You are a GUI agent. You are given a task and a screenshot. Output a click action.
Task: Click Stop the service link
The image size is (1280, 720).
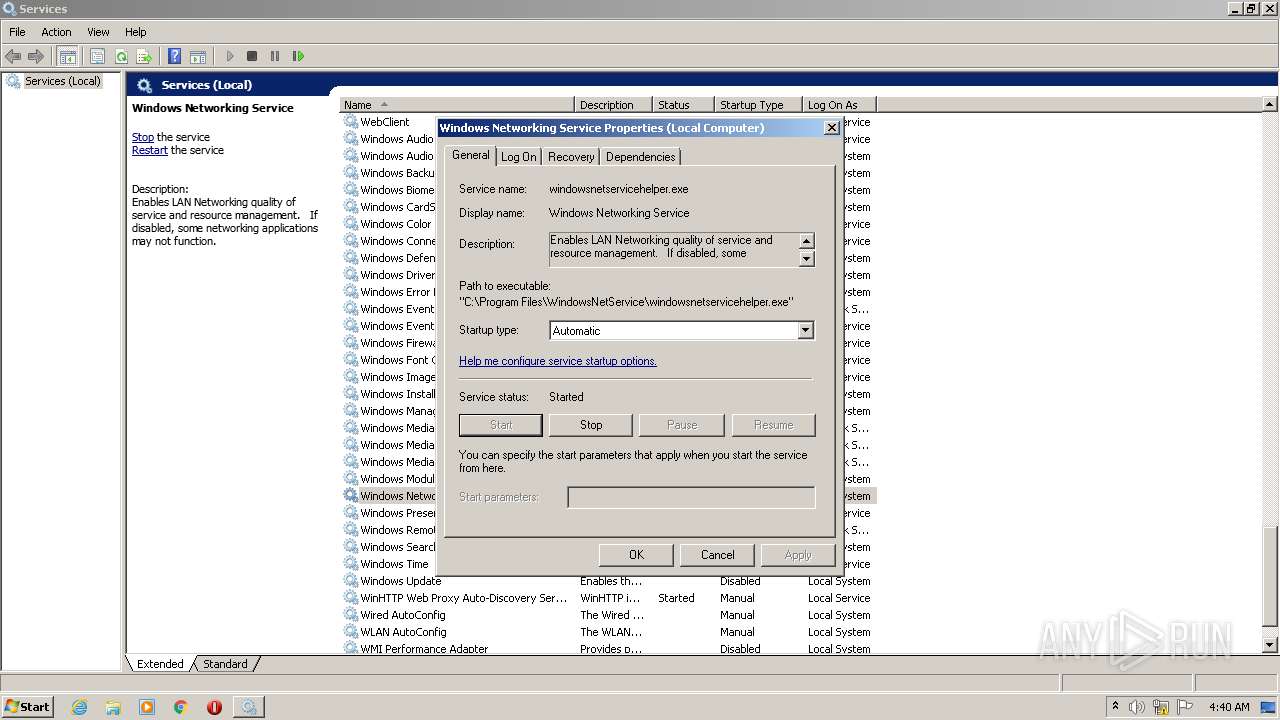click(x=143, y=137)
